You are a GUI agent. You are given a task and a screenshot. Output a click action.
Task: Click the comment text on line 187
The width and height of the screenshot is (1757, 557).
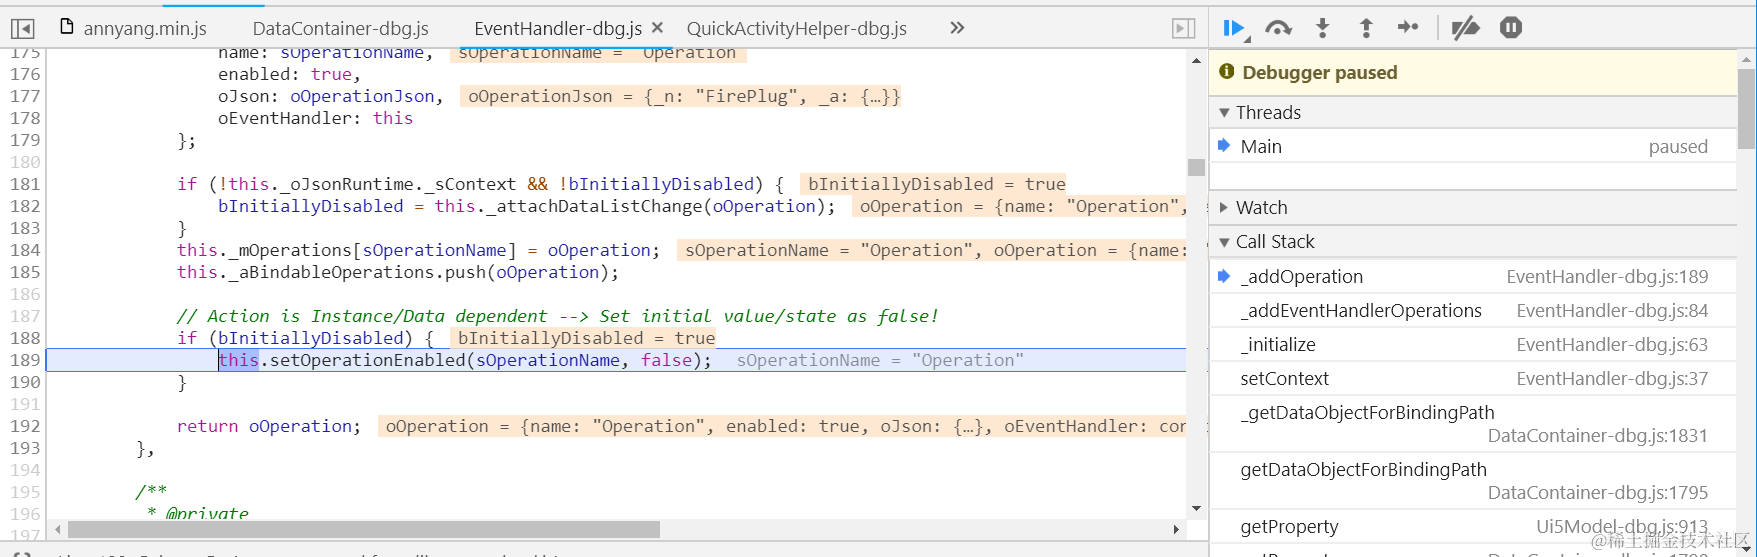[558, 316]
